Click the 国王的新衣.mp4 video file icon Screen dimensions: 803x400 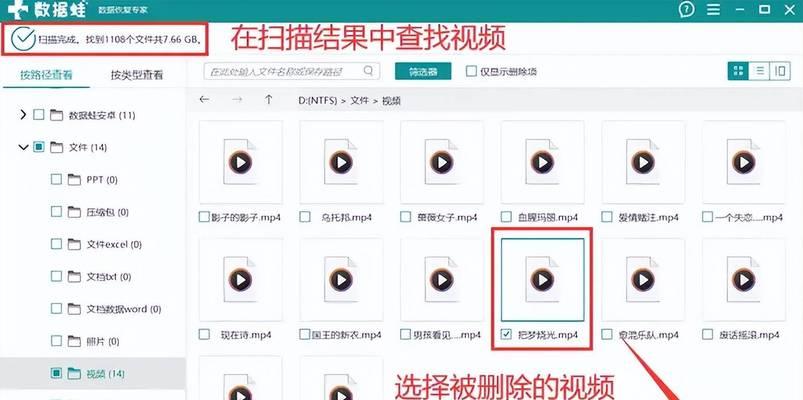click(x=341, y=280)
